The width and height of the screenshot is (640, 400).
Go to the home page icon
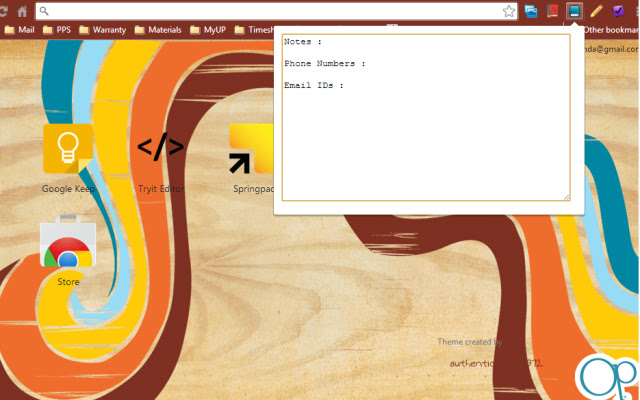click(x=22, y=11)
